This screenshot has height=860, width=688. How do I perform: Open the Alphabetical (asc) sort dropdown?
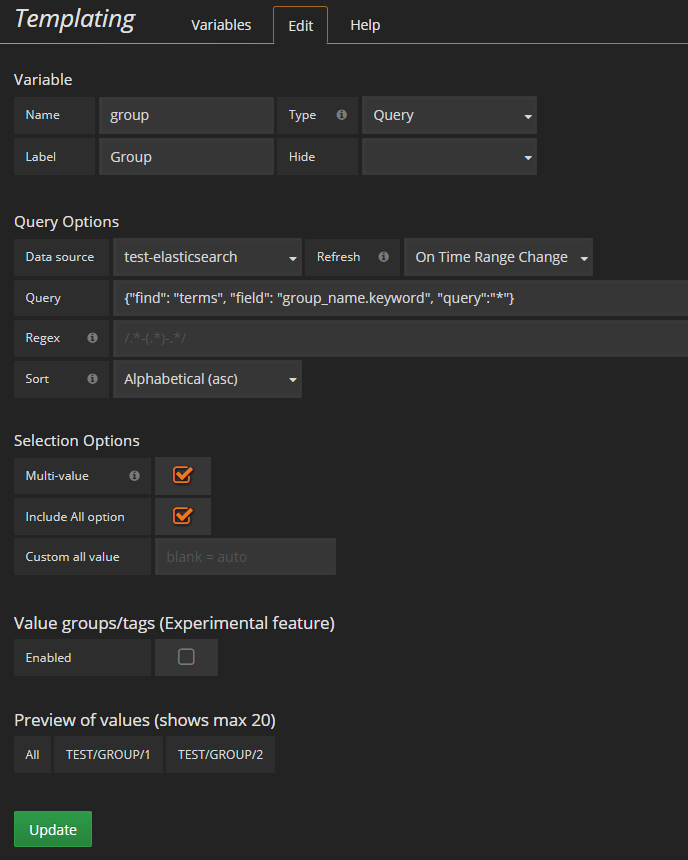tap(207, 379)
